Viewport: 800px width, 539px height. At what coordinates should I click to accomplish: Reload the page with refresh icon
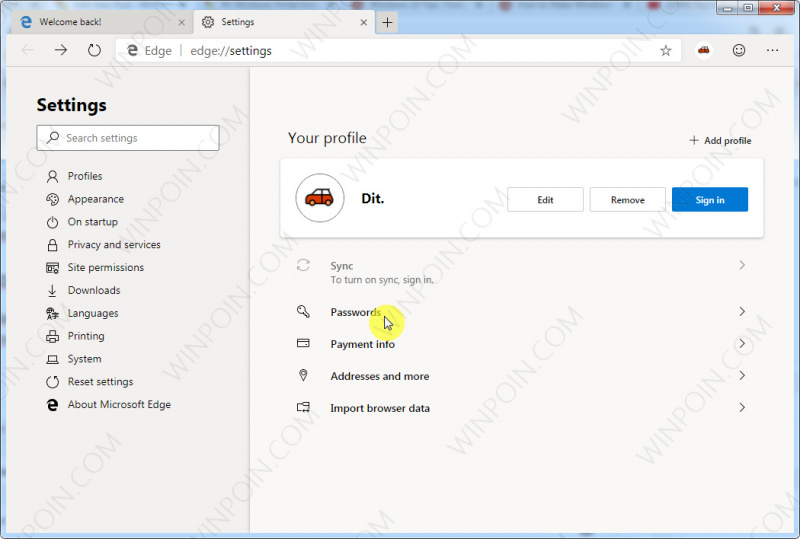[94, 50]
